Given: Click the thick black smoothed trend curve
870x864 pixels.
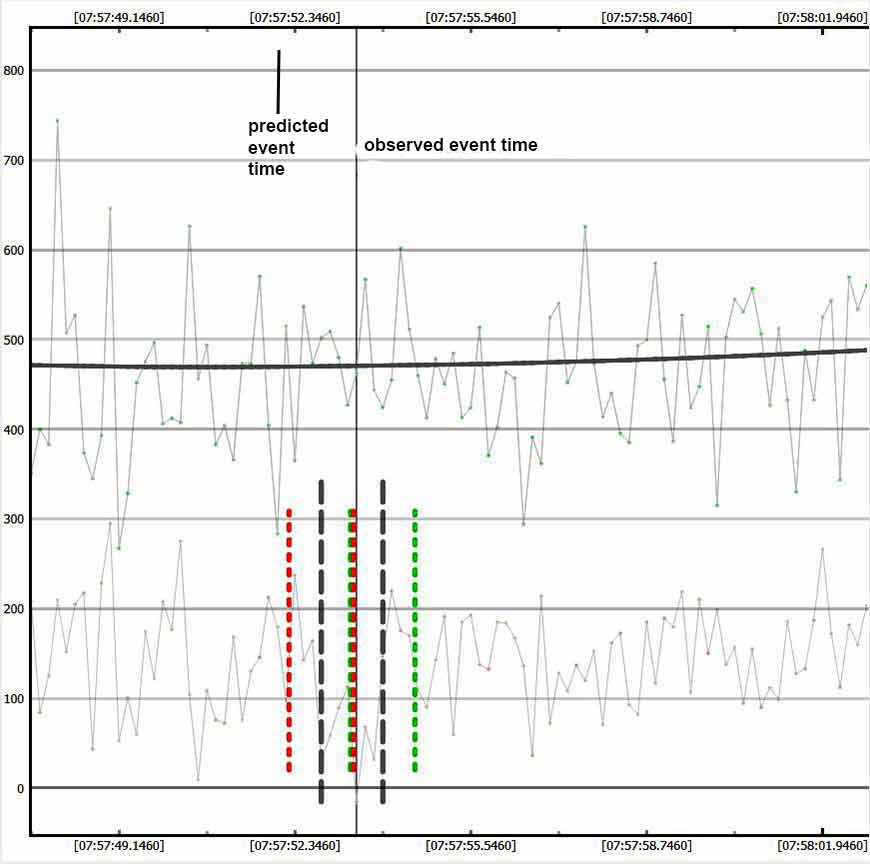Looking at the screenshot, I should (x=449, y=364).
